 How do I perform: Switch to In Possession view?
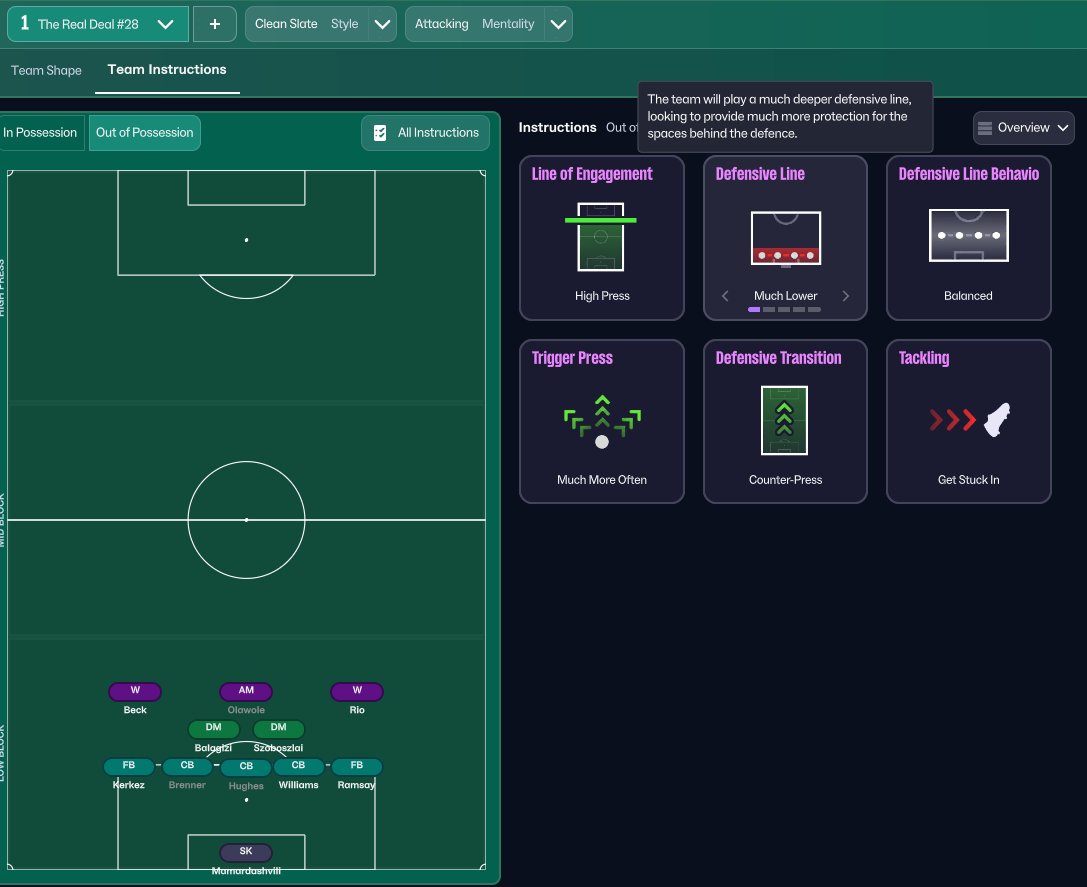pos(40,132)
